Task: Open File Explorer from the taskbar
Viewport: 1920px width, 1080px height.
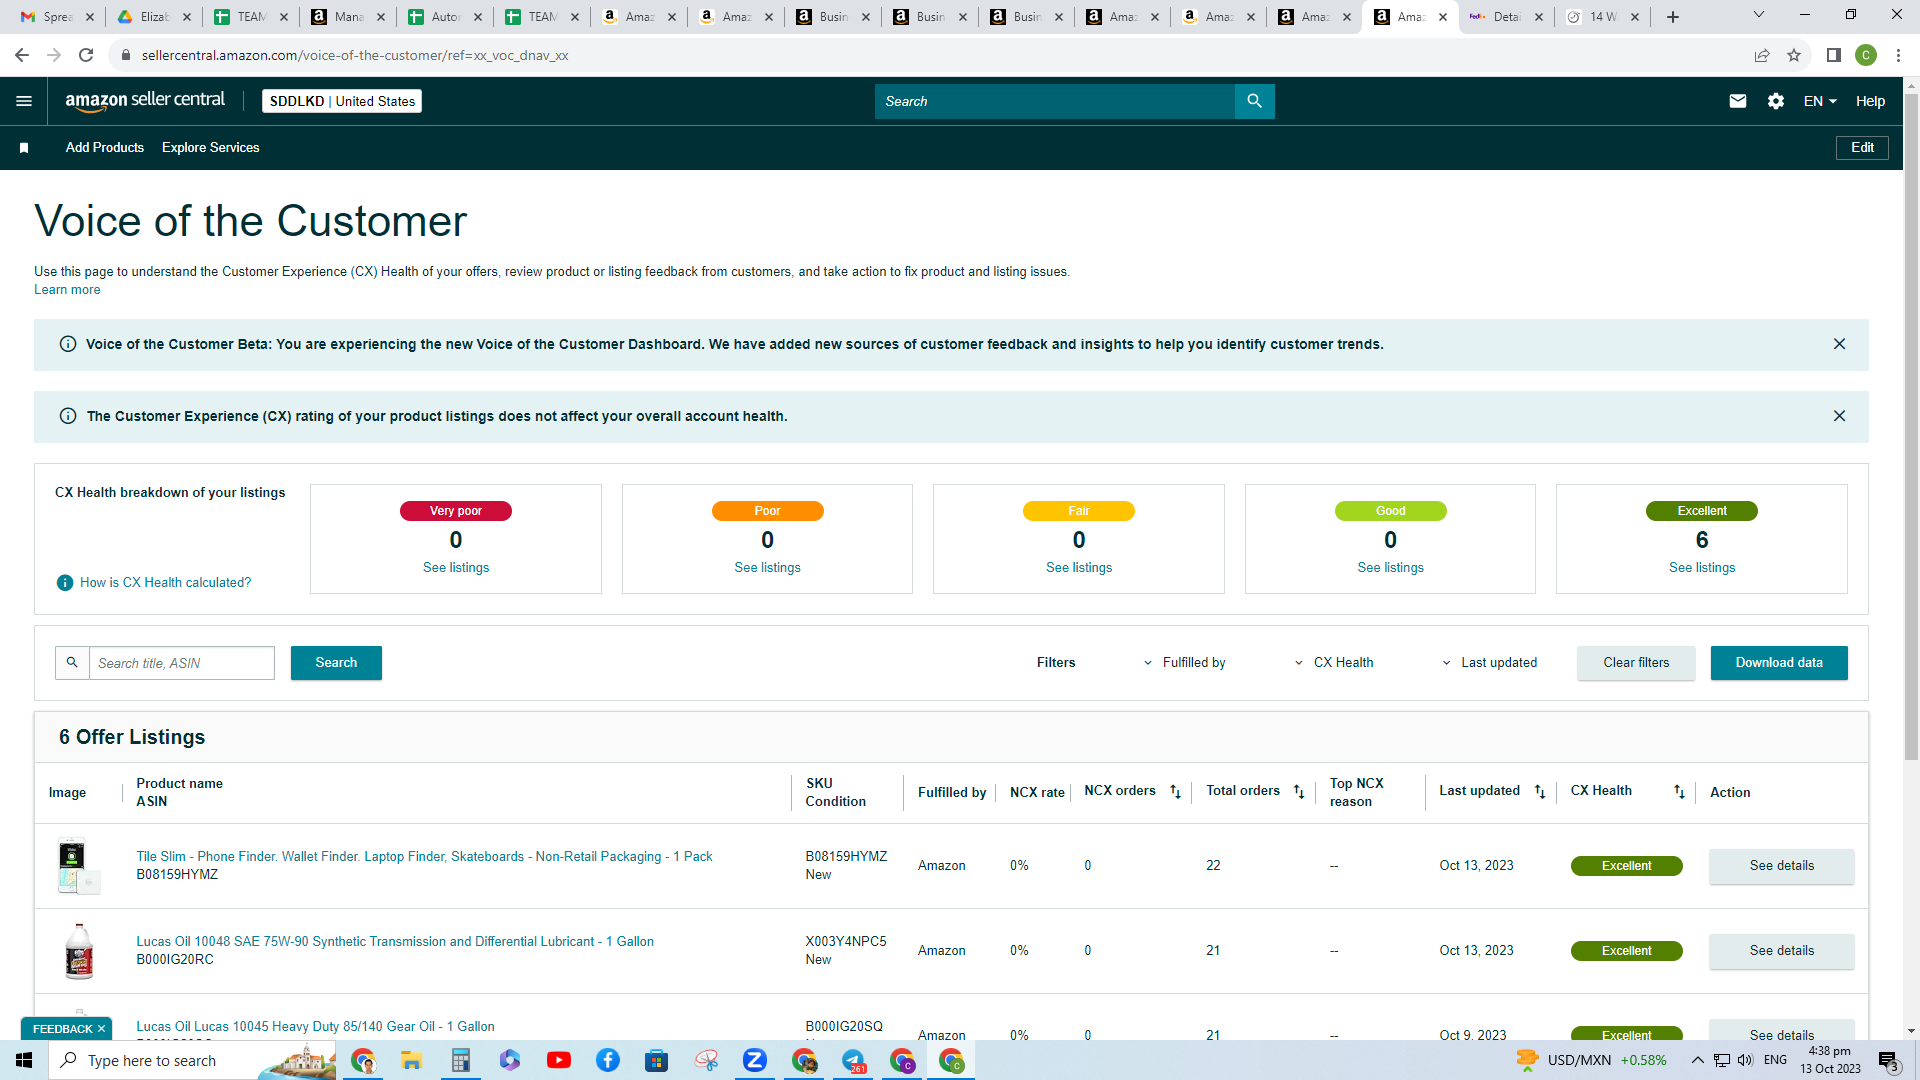Action: click(412, 1060)
